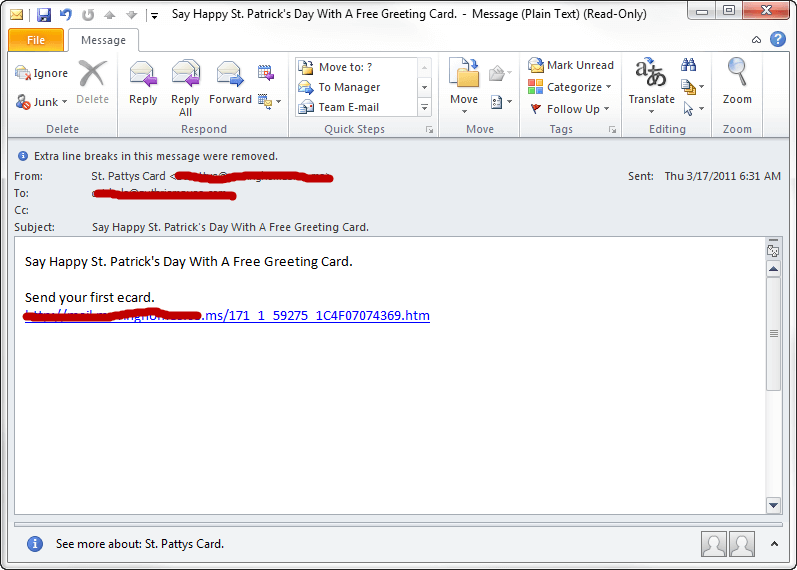
Task: Open the Select cursor dropdown
Action: 692,109
